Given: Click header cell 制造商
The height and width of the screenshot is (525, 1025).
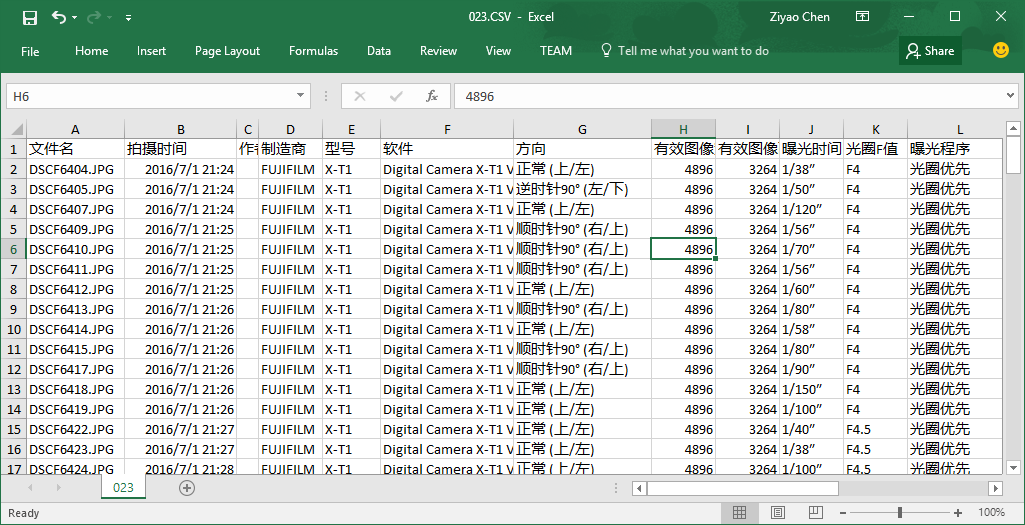Looking at the screenshot, I should [290, 149].
